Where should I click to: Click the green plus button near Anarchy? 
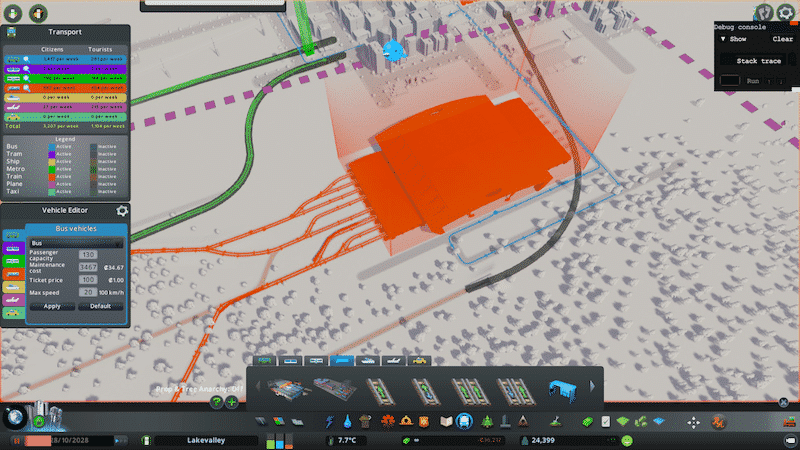pos(232,402)
